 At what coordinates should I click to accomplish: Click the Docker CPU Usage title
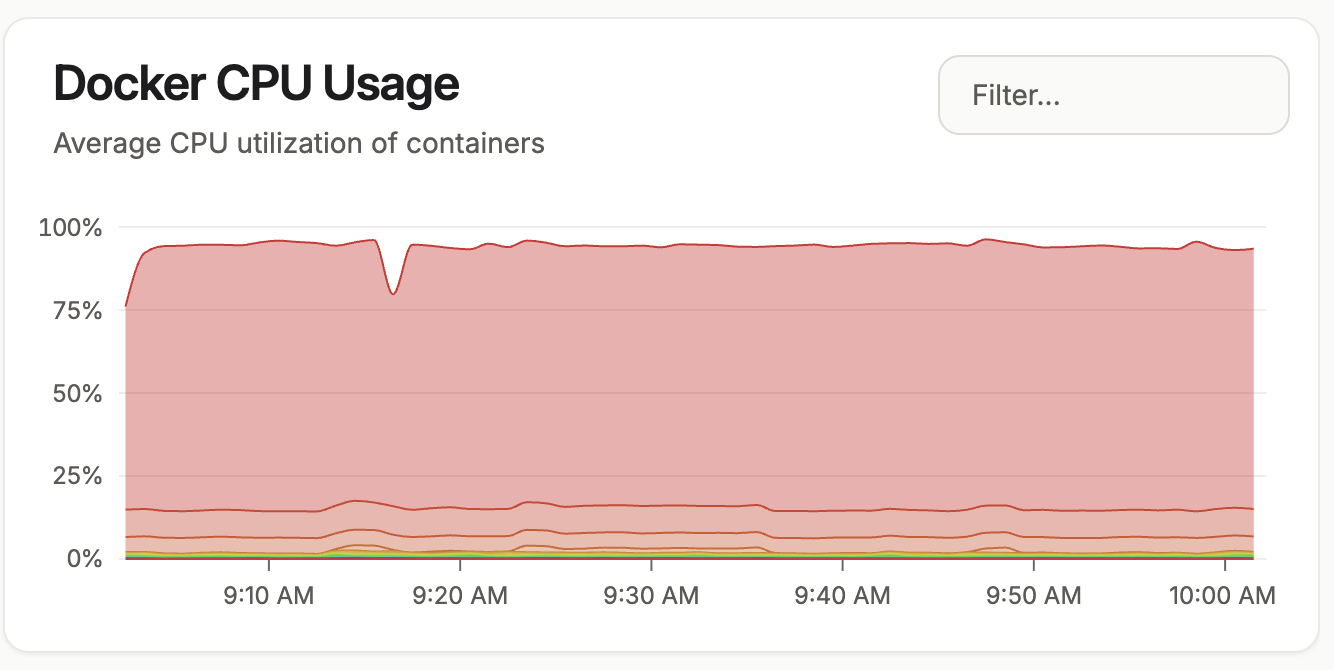[x=256, y=84]
